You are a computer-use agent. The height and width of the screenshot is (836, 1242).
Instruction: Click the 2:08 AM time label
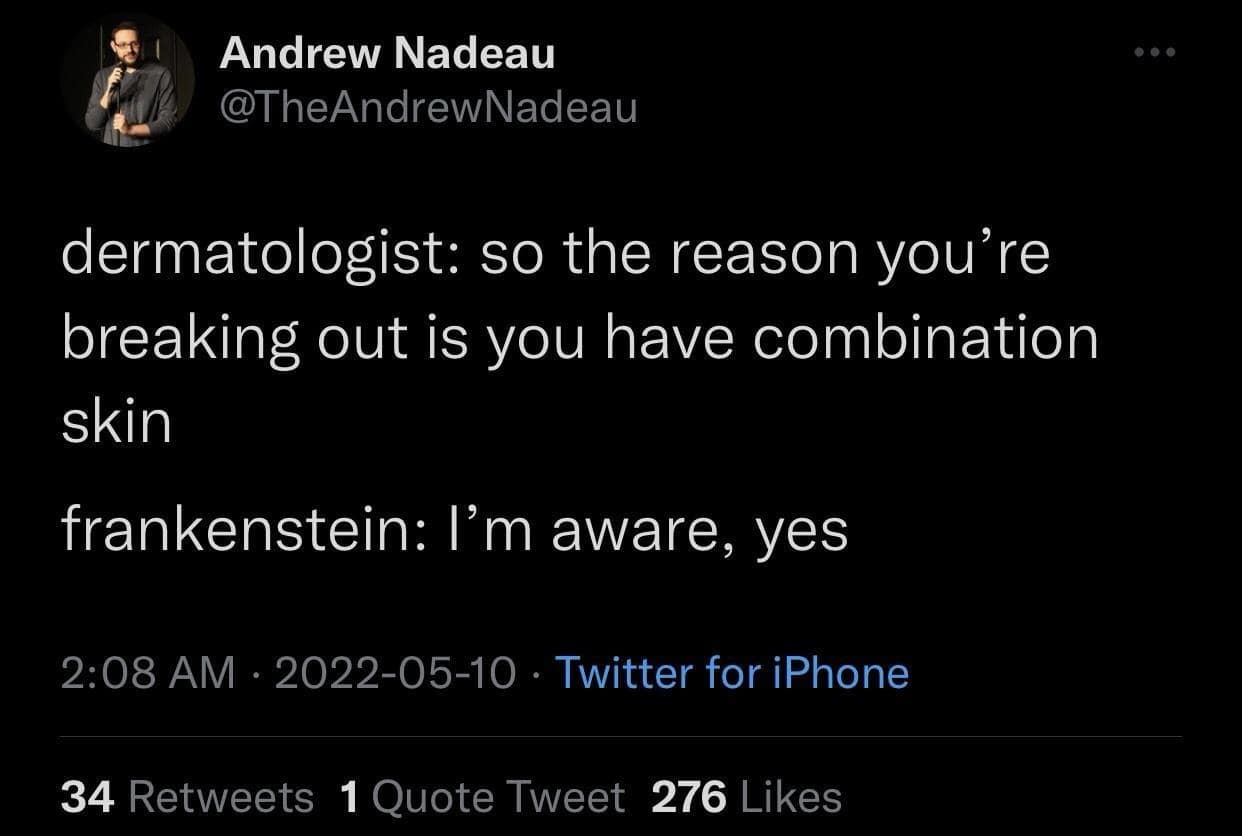coord(140,673)
